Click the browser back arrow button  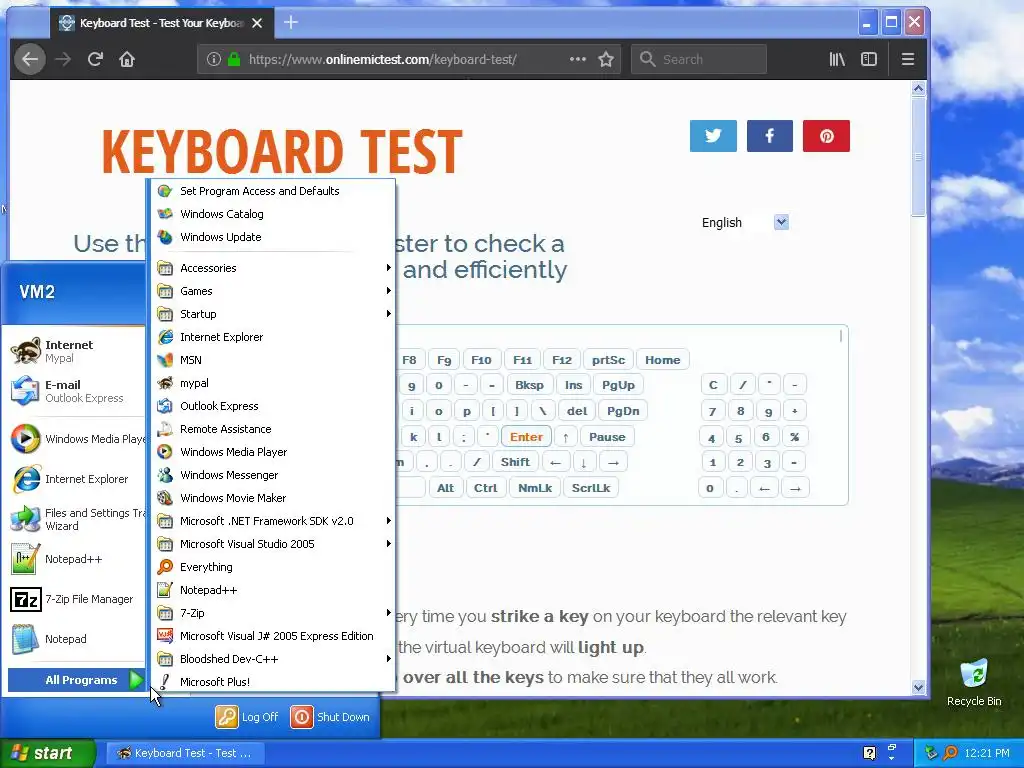(30, 59)
